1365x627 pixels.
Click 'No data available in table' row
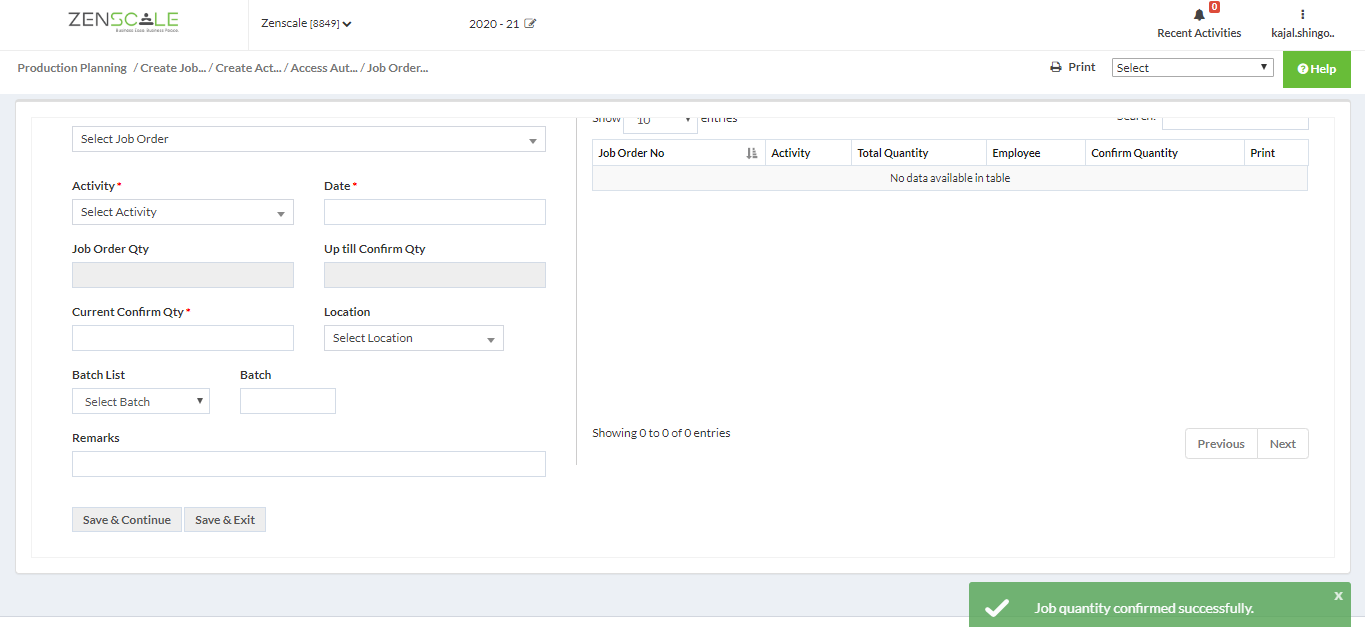pyautogui.click(x=950, y=178)
